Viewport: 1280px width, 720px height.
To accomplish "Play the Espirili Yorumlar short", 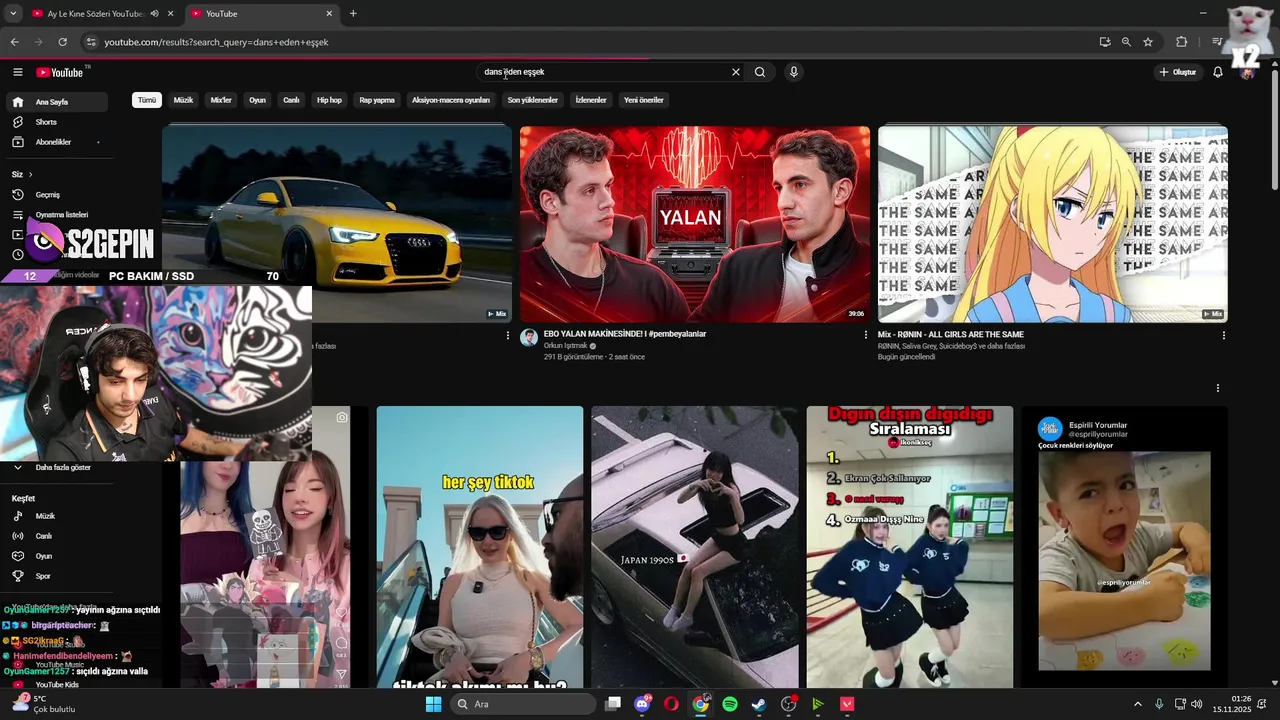I will [x=1124, y=547].
